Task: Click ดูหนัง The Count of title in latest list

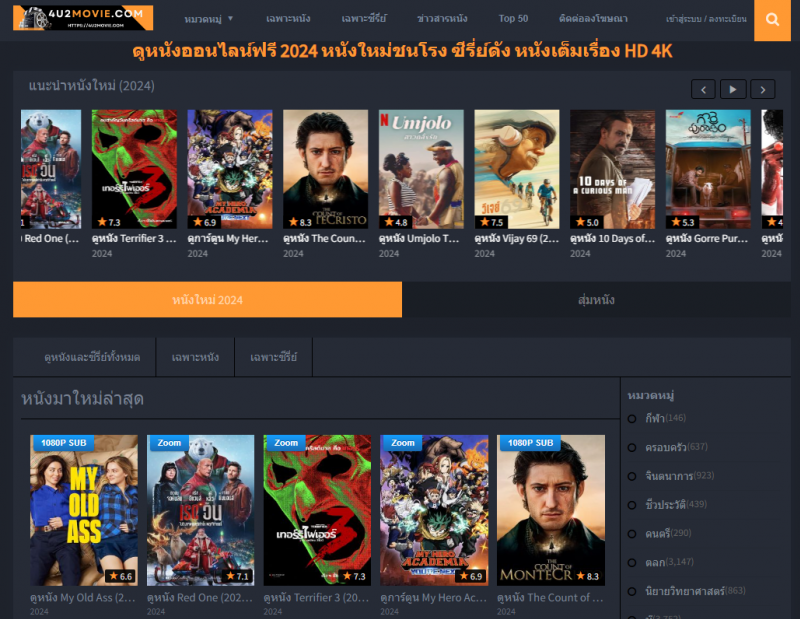Action: point(550,598)
